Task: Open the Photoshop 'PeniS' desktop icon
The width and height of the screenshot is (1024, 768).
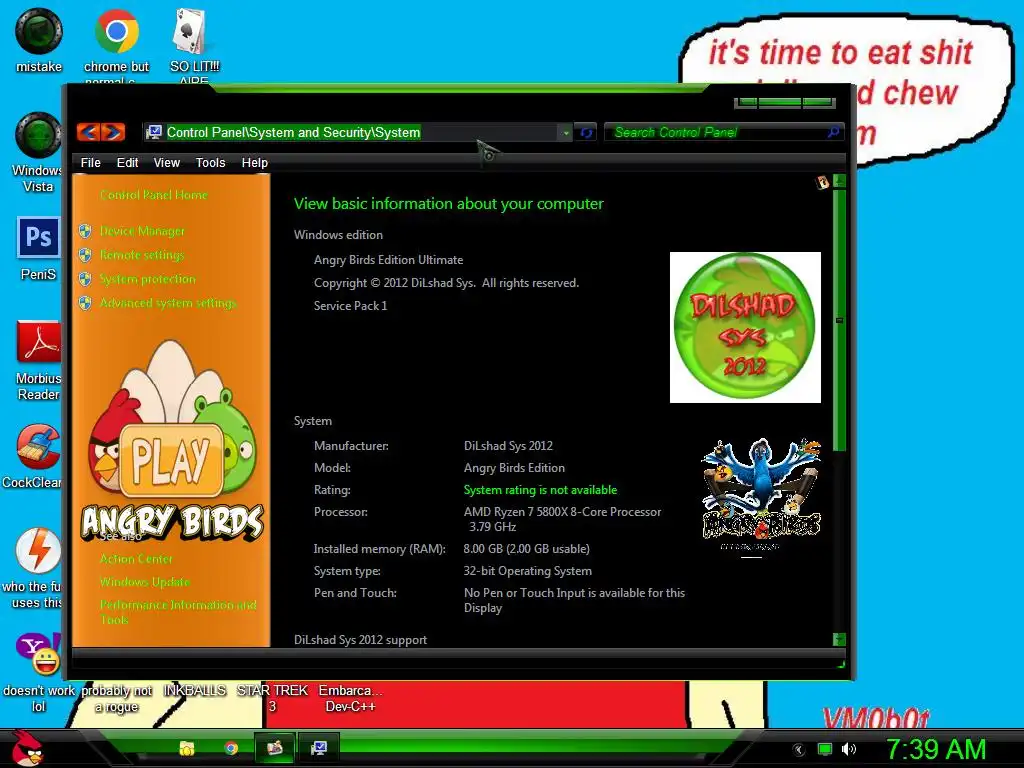Action: point(38,248)
